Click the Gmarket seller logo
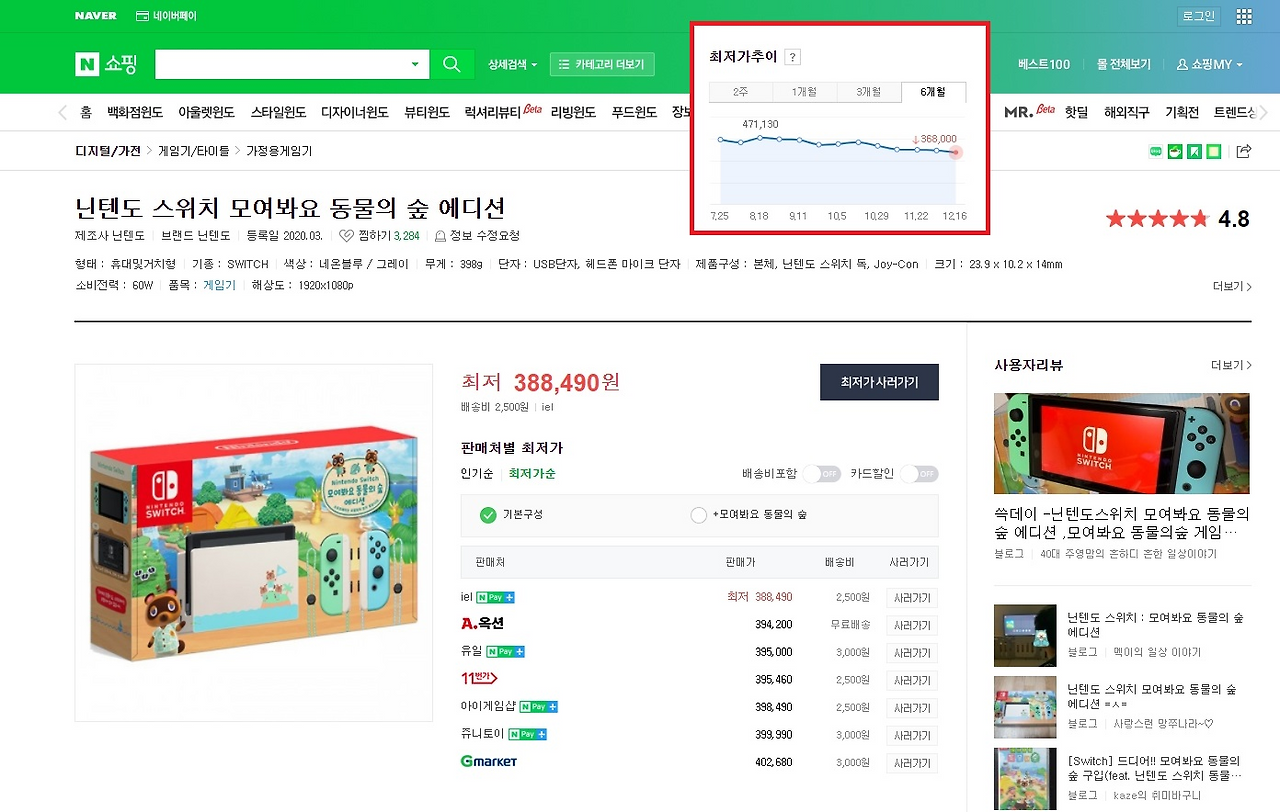This screenshot has width=1280, height=812. [x=489, y=762]
